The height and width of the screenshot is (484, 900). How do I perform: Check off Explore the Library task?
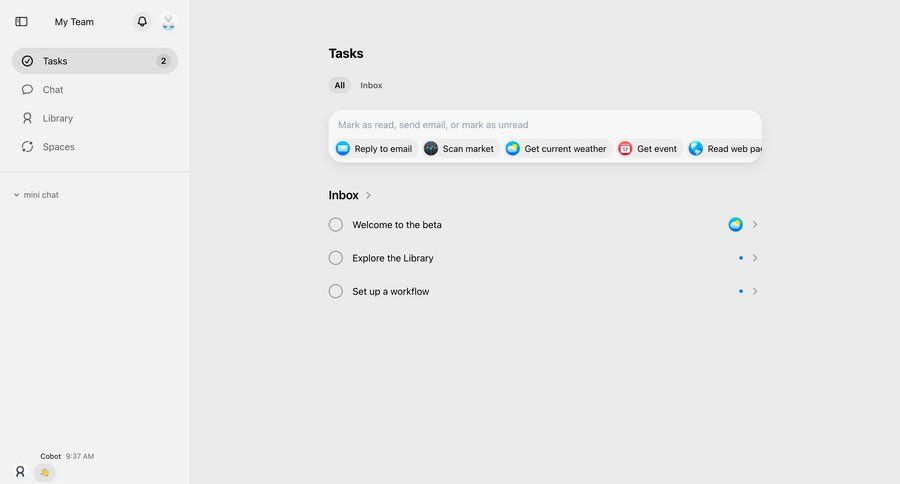coord(336,258)
